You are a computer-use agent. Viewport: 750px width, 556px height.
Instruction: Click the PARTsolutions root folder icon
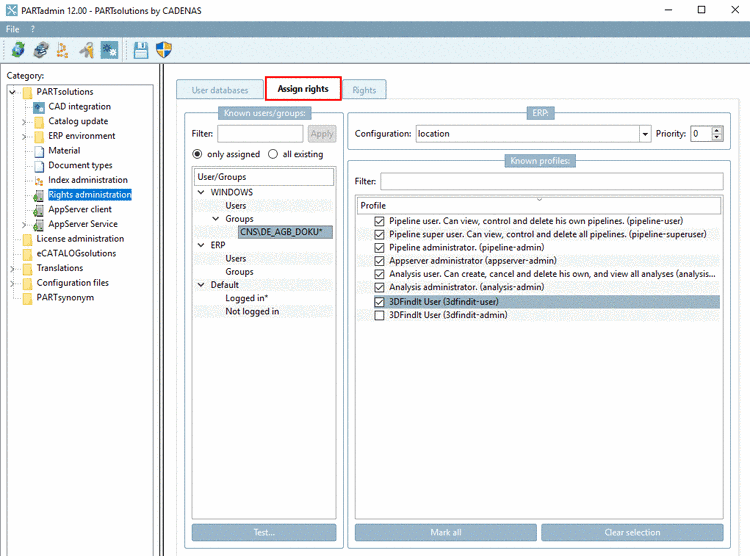click(x=28, y=92)
